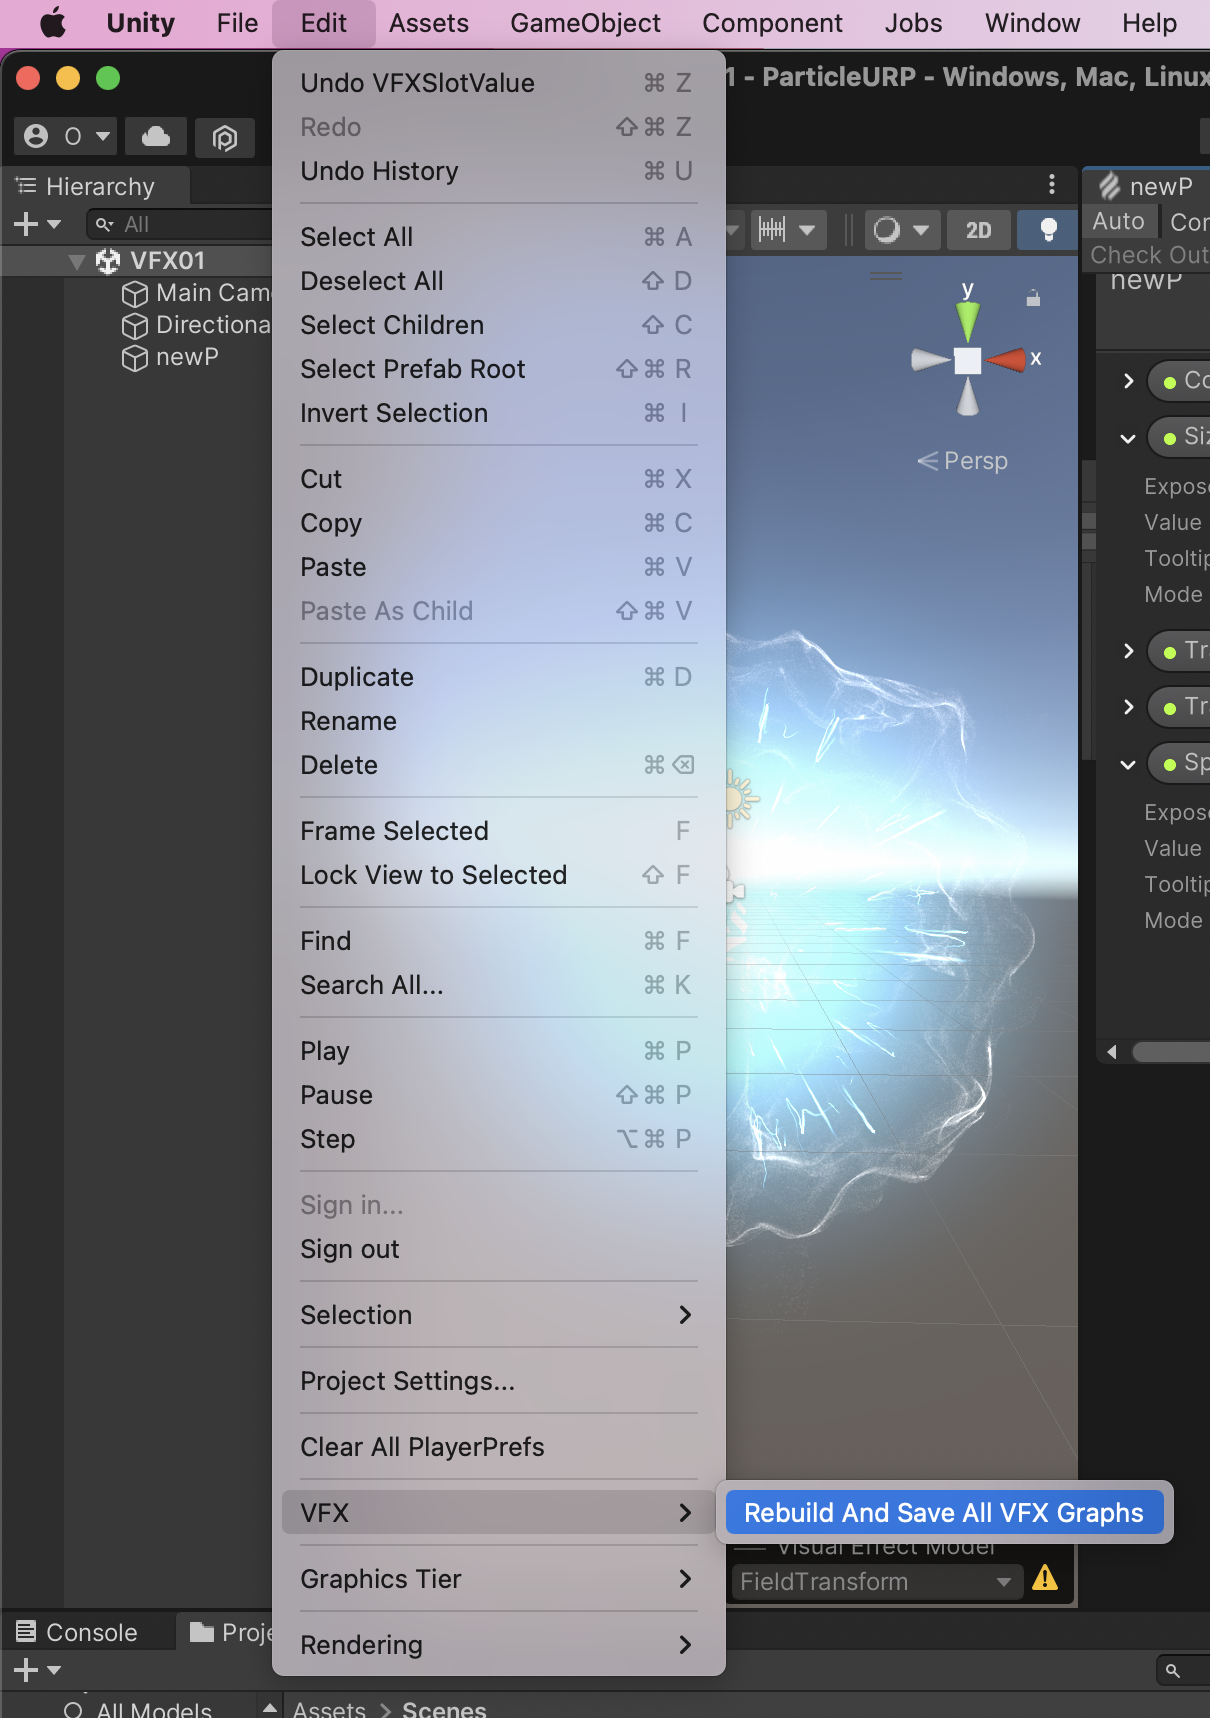Screen dimensions: 1210x1718
Task: Click the gizmo center cube
Action: pos(967,360)
